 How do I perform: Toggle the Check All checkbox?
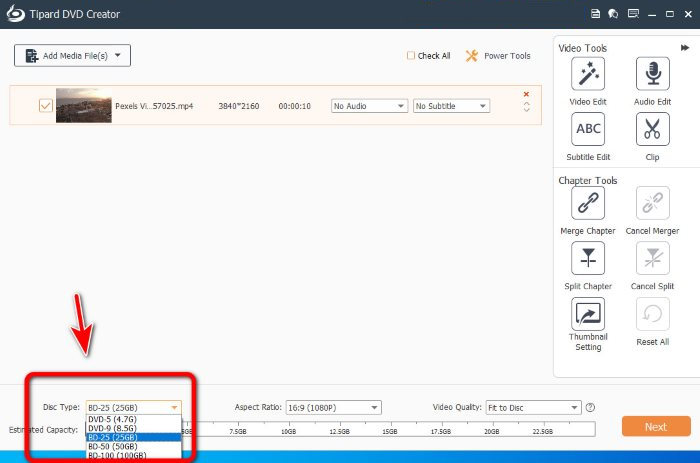click(x=411, y=55)
